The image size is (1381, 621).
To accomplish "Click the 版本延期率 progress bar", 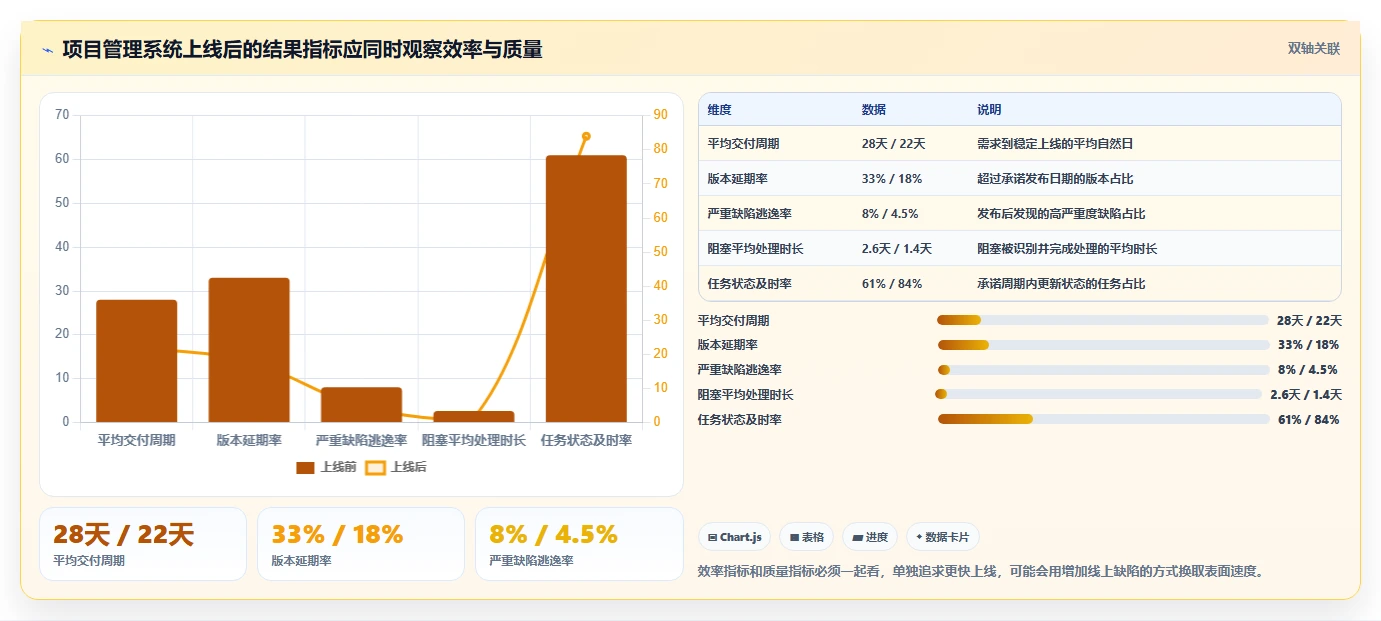I will [1103, 345].
